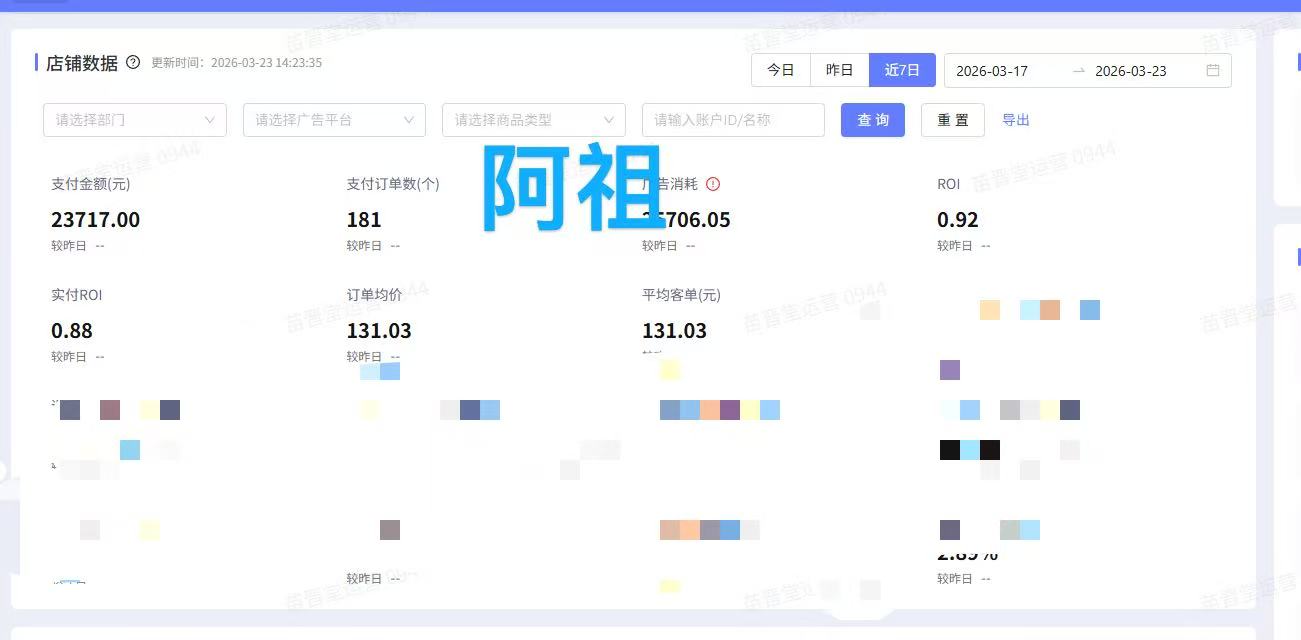Focus the 请输入账户ID/名称 input field
The image size is (1301, 640).
coord(732,120)
